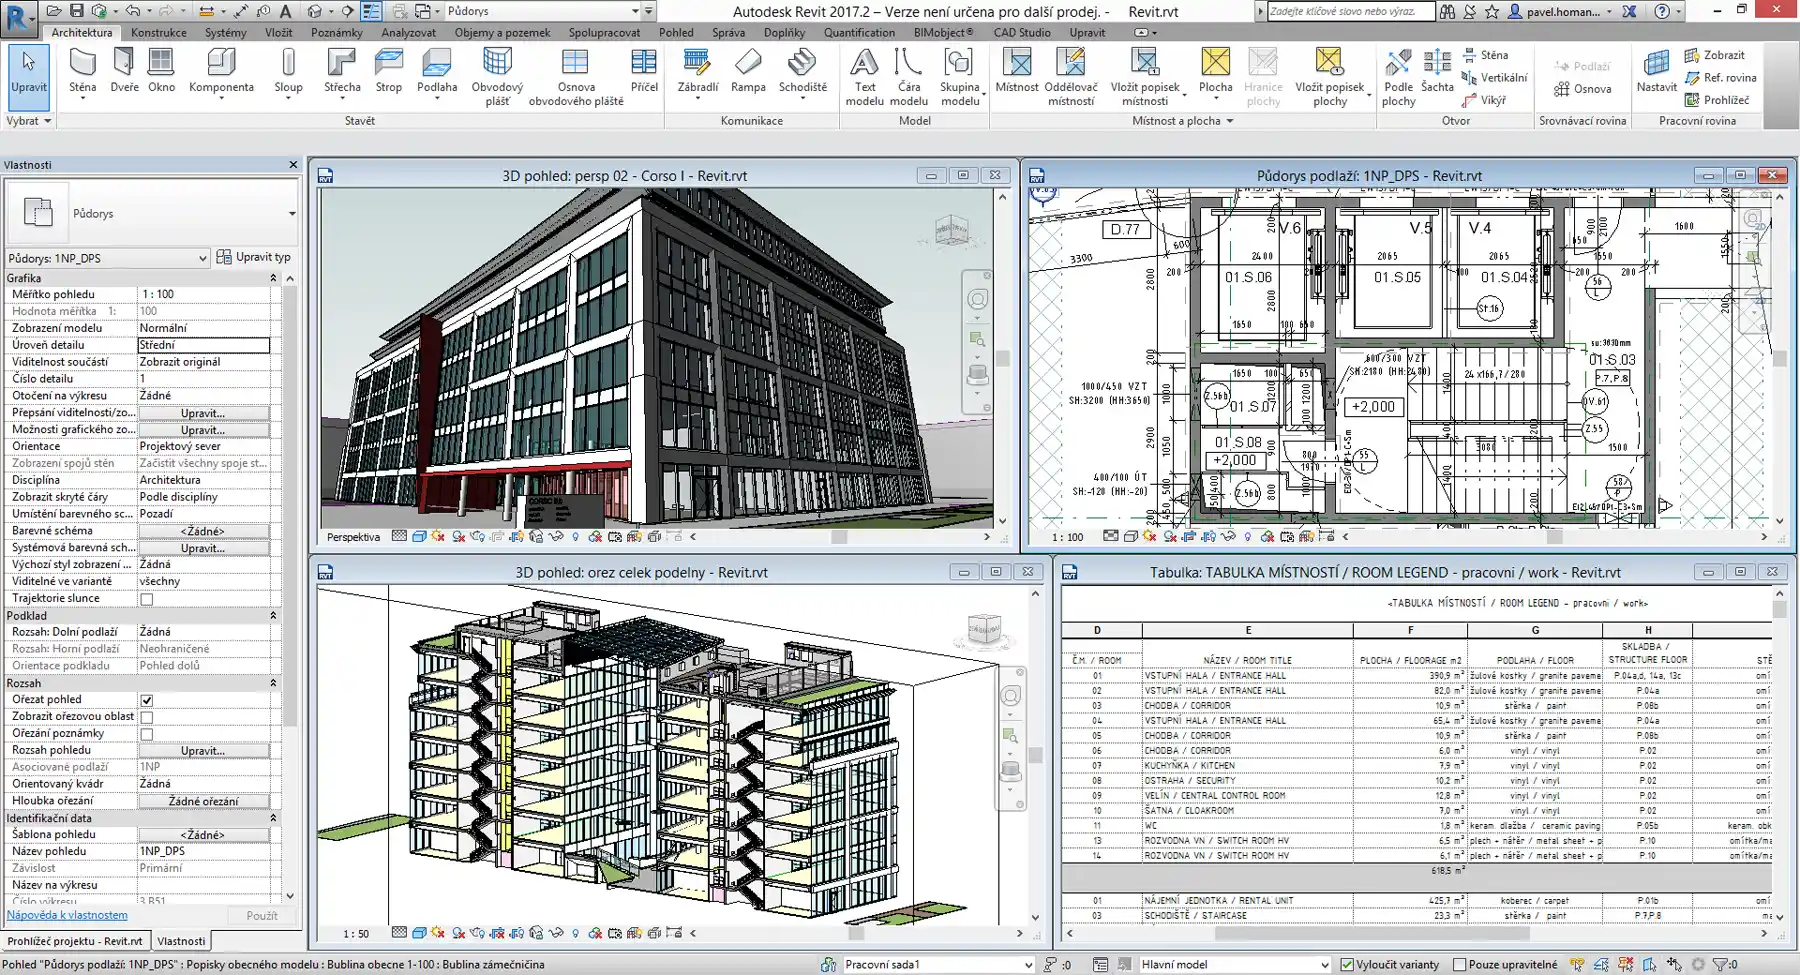
Task: Switch to the Pohled ribbon tab
Action: (676, 32)
